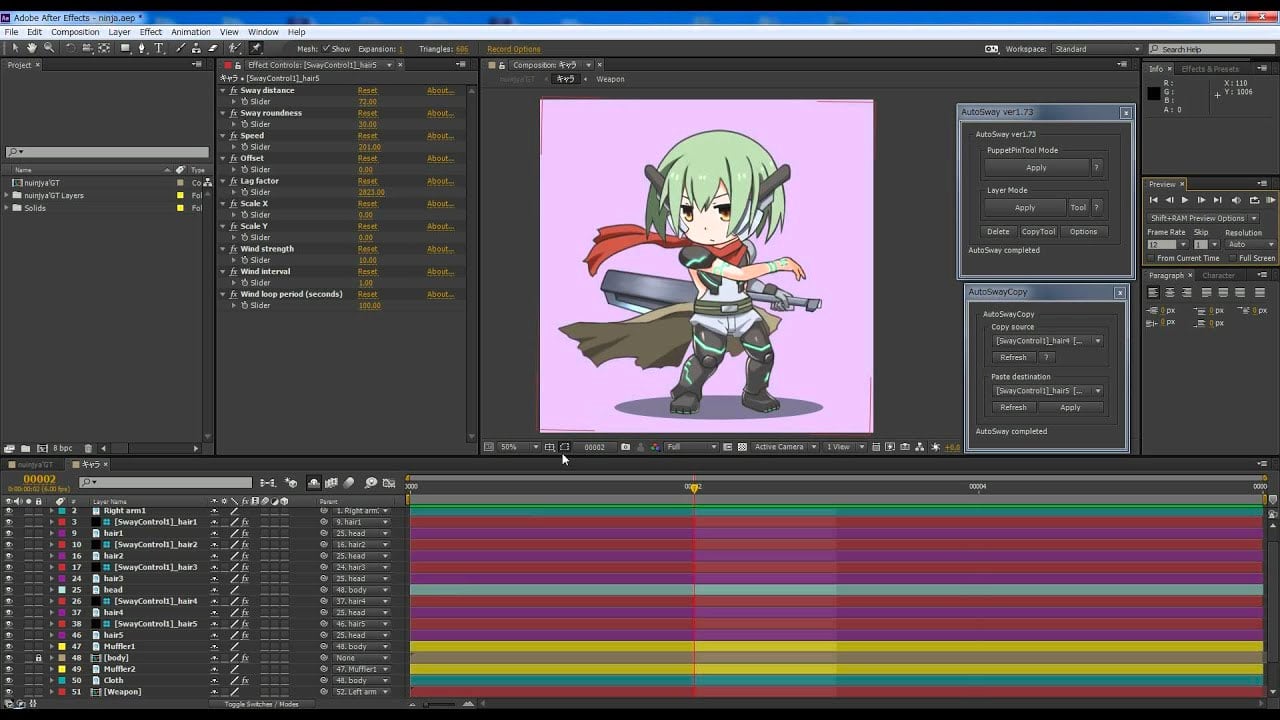Hide the head layer eye toggle

[8, 590]
